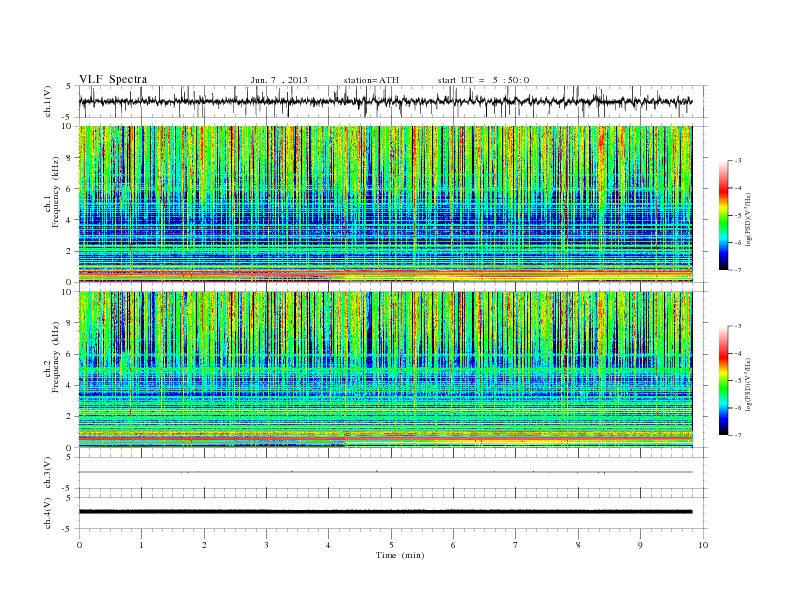Click the '6' kHz tick on ch.1 spectrogram
This screenshot has height=612, width=792.
69,189
